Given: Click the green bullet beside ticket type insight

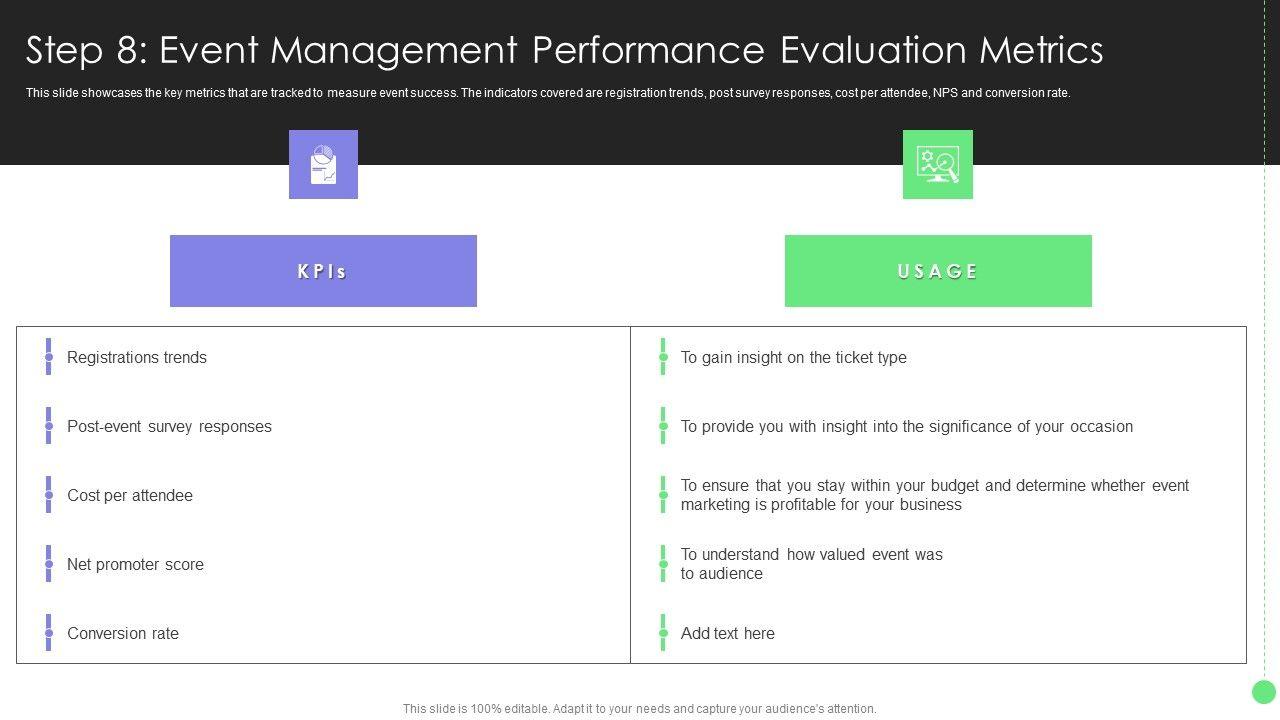Looking at the screenshot, I should [663, 357].
